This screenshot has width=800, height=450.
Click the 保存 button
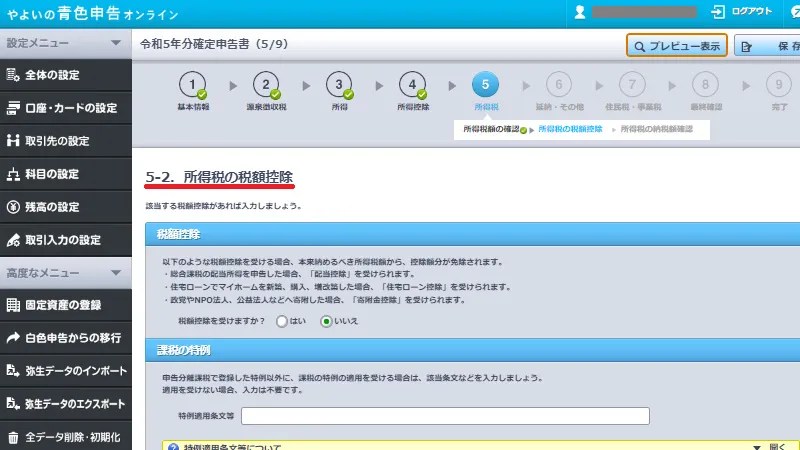767,45
